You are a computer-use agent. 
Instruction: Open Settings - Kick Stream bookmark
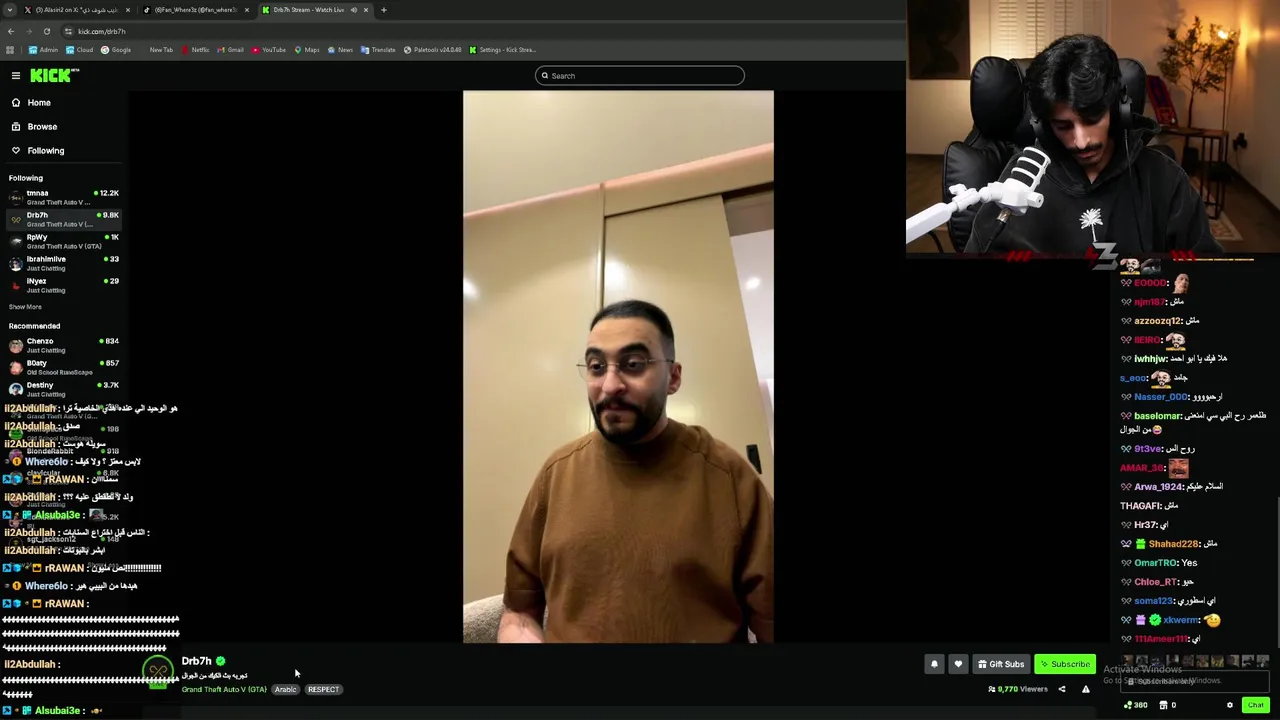pyautogui.click(x=503, y=50)
